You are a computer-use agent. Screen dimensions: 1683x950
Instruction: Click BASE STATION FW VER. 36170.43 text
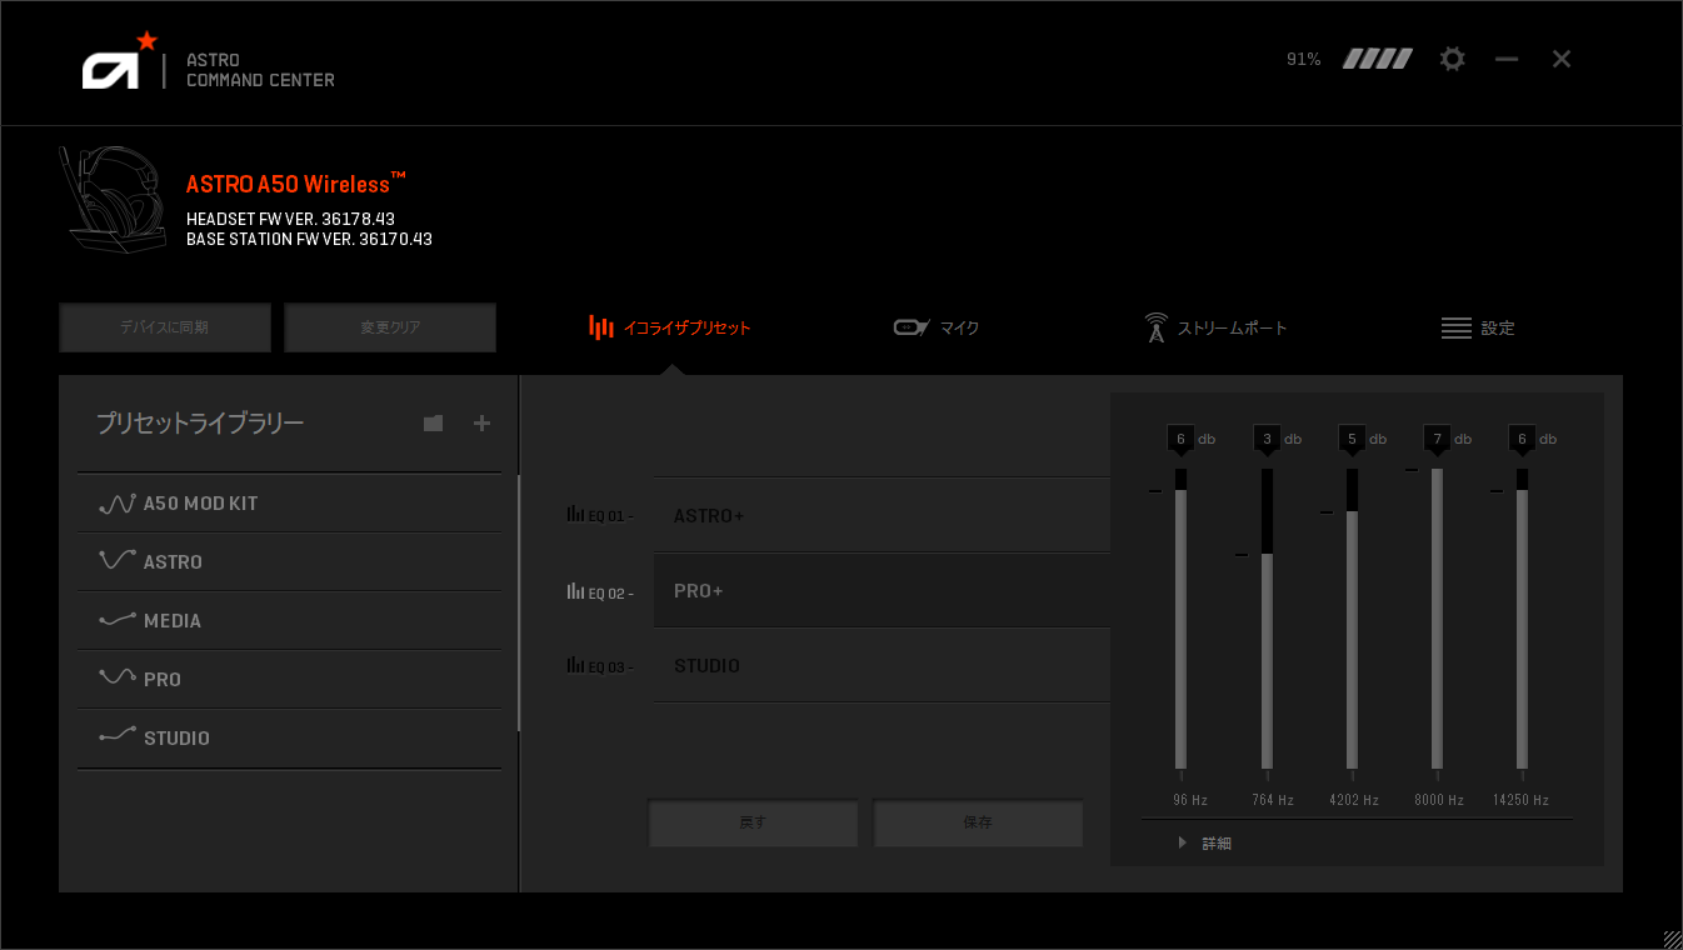[x=309, y=239]
